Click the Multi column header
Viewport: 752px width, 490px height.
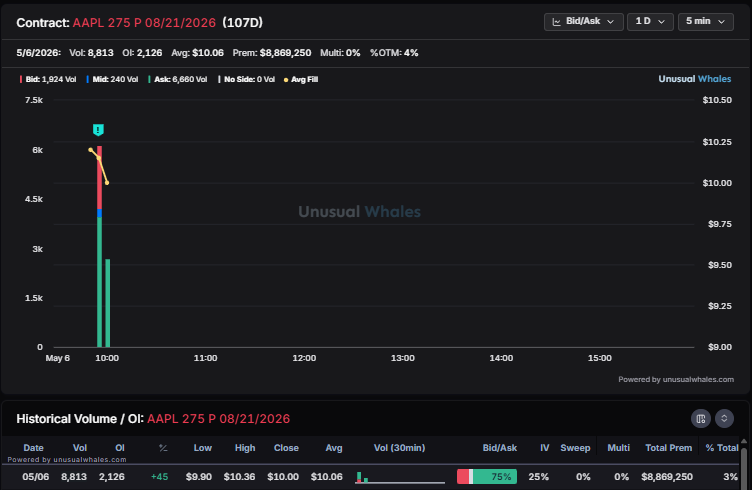pyautogui.click(x=618, y=448)
